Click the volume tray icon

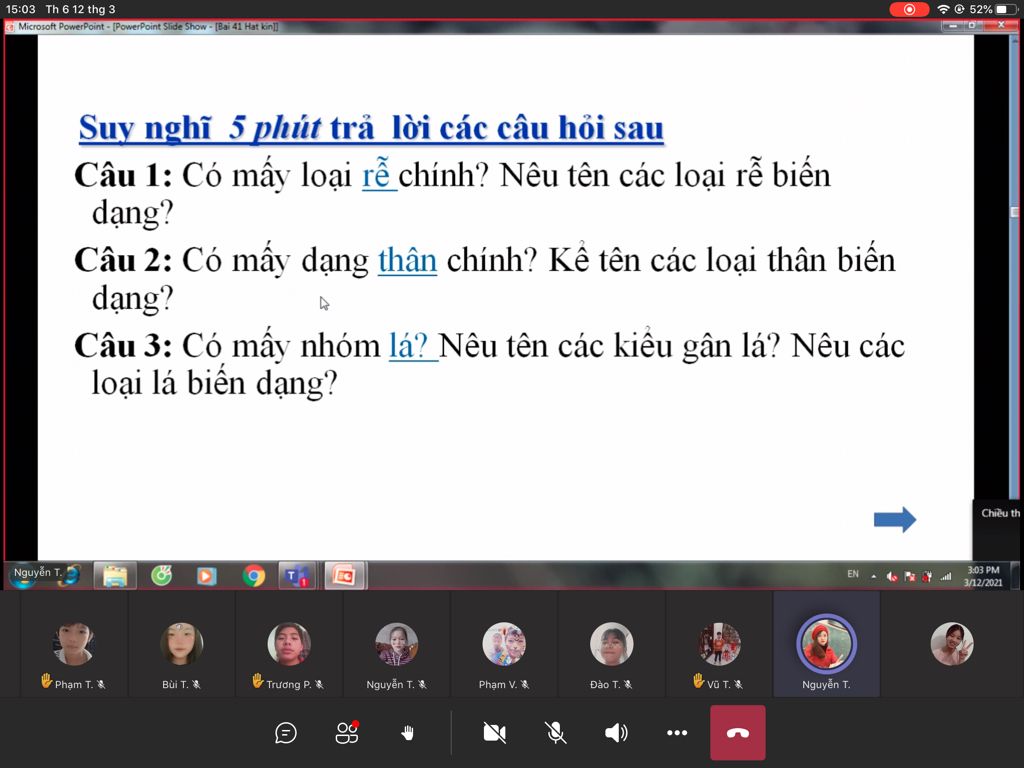click(x=891, y=576)
